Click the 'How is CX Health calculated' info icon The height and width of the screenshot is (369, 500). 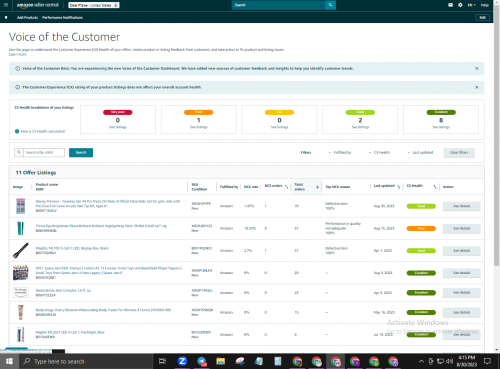17,131
